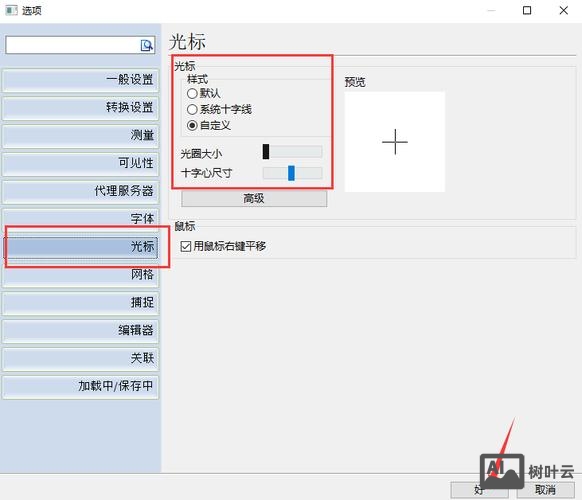Open the 可见性 category

pos(81,163)
